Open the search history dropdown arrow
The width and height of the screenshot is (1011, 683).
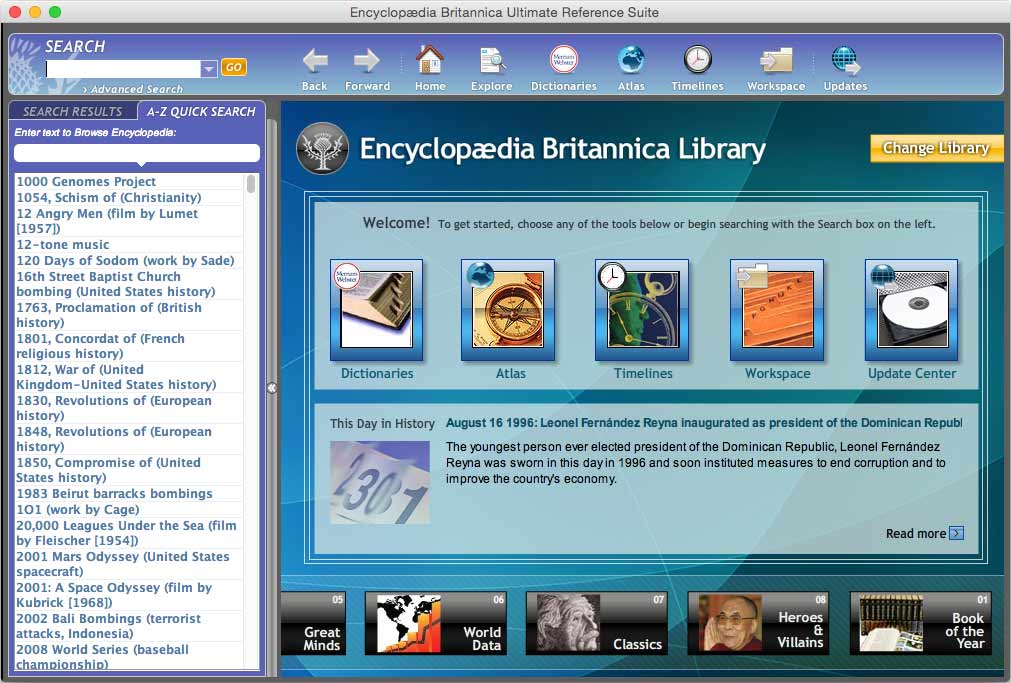(x=208, y=68)
